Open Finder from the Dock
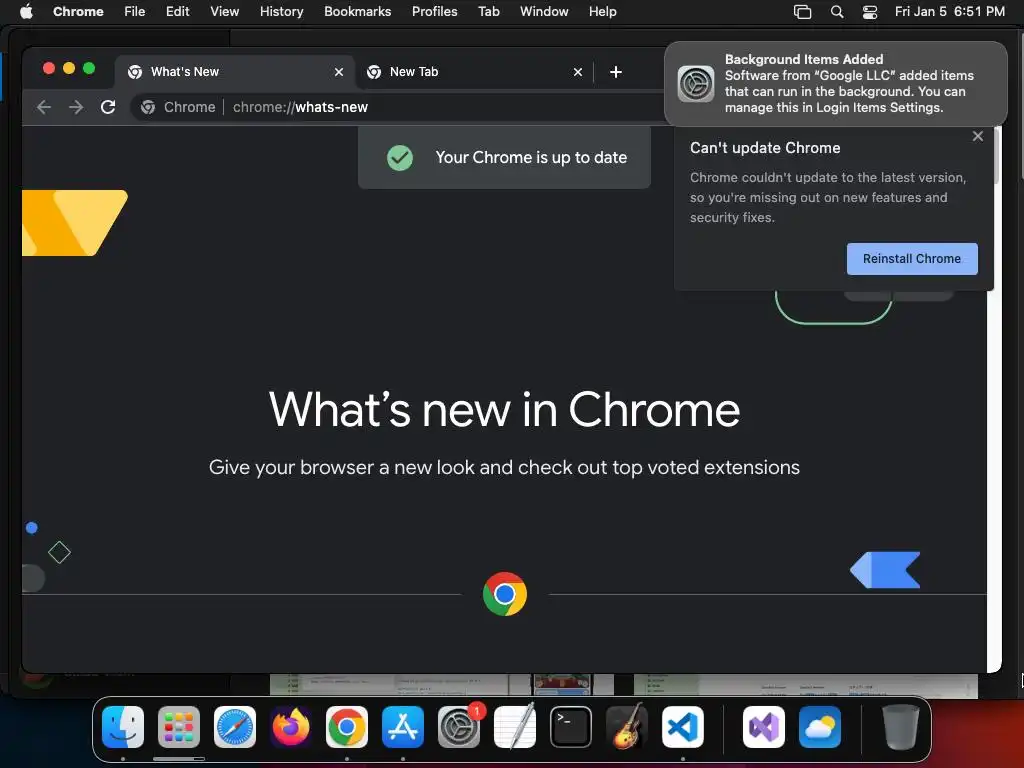Viewport: 1024px width, 768px height. coord(123,727)
